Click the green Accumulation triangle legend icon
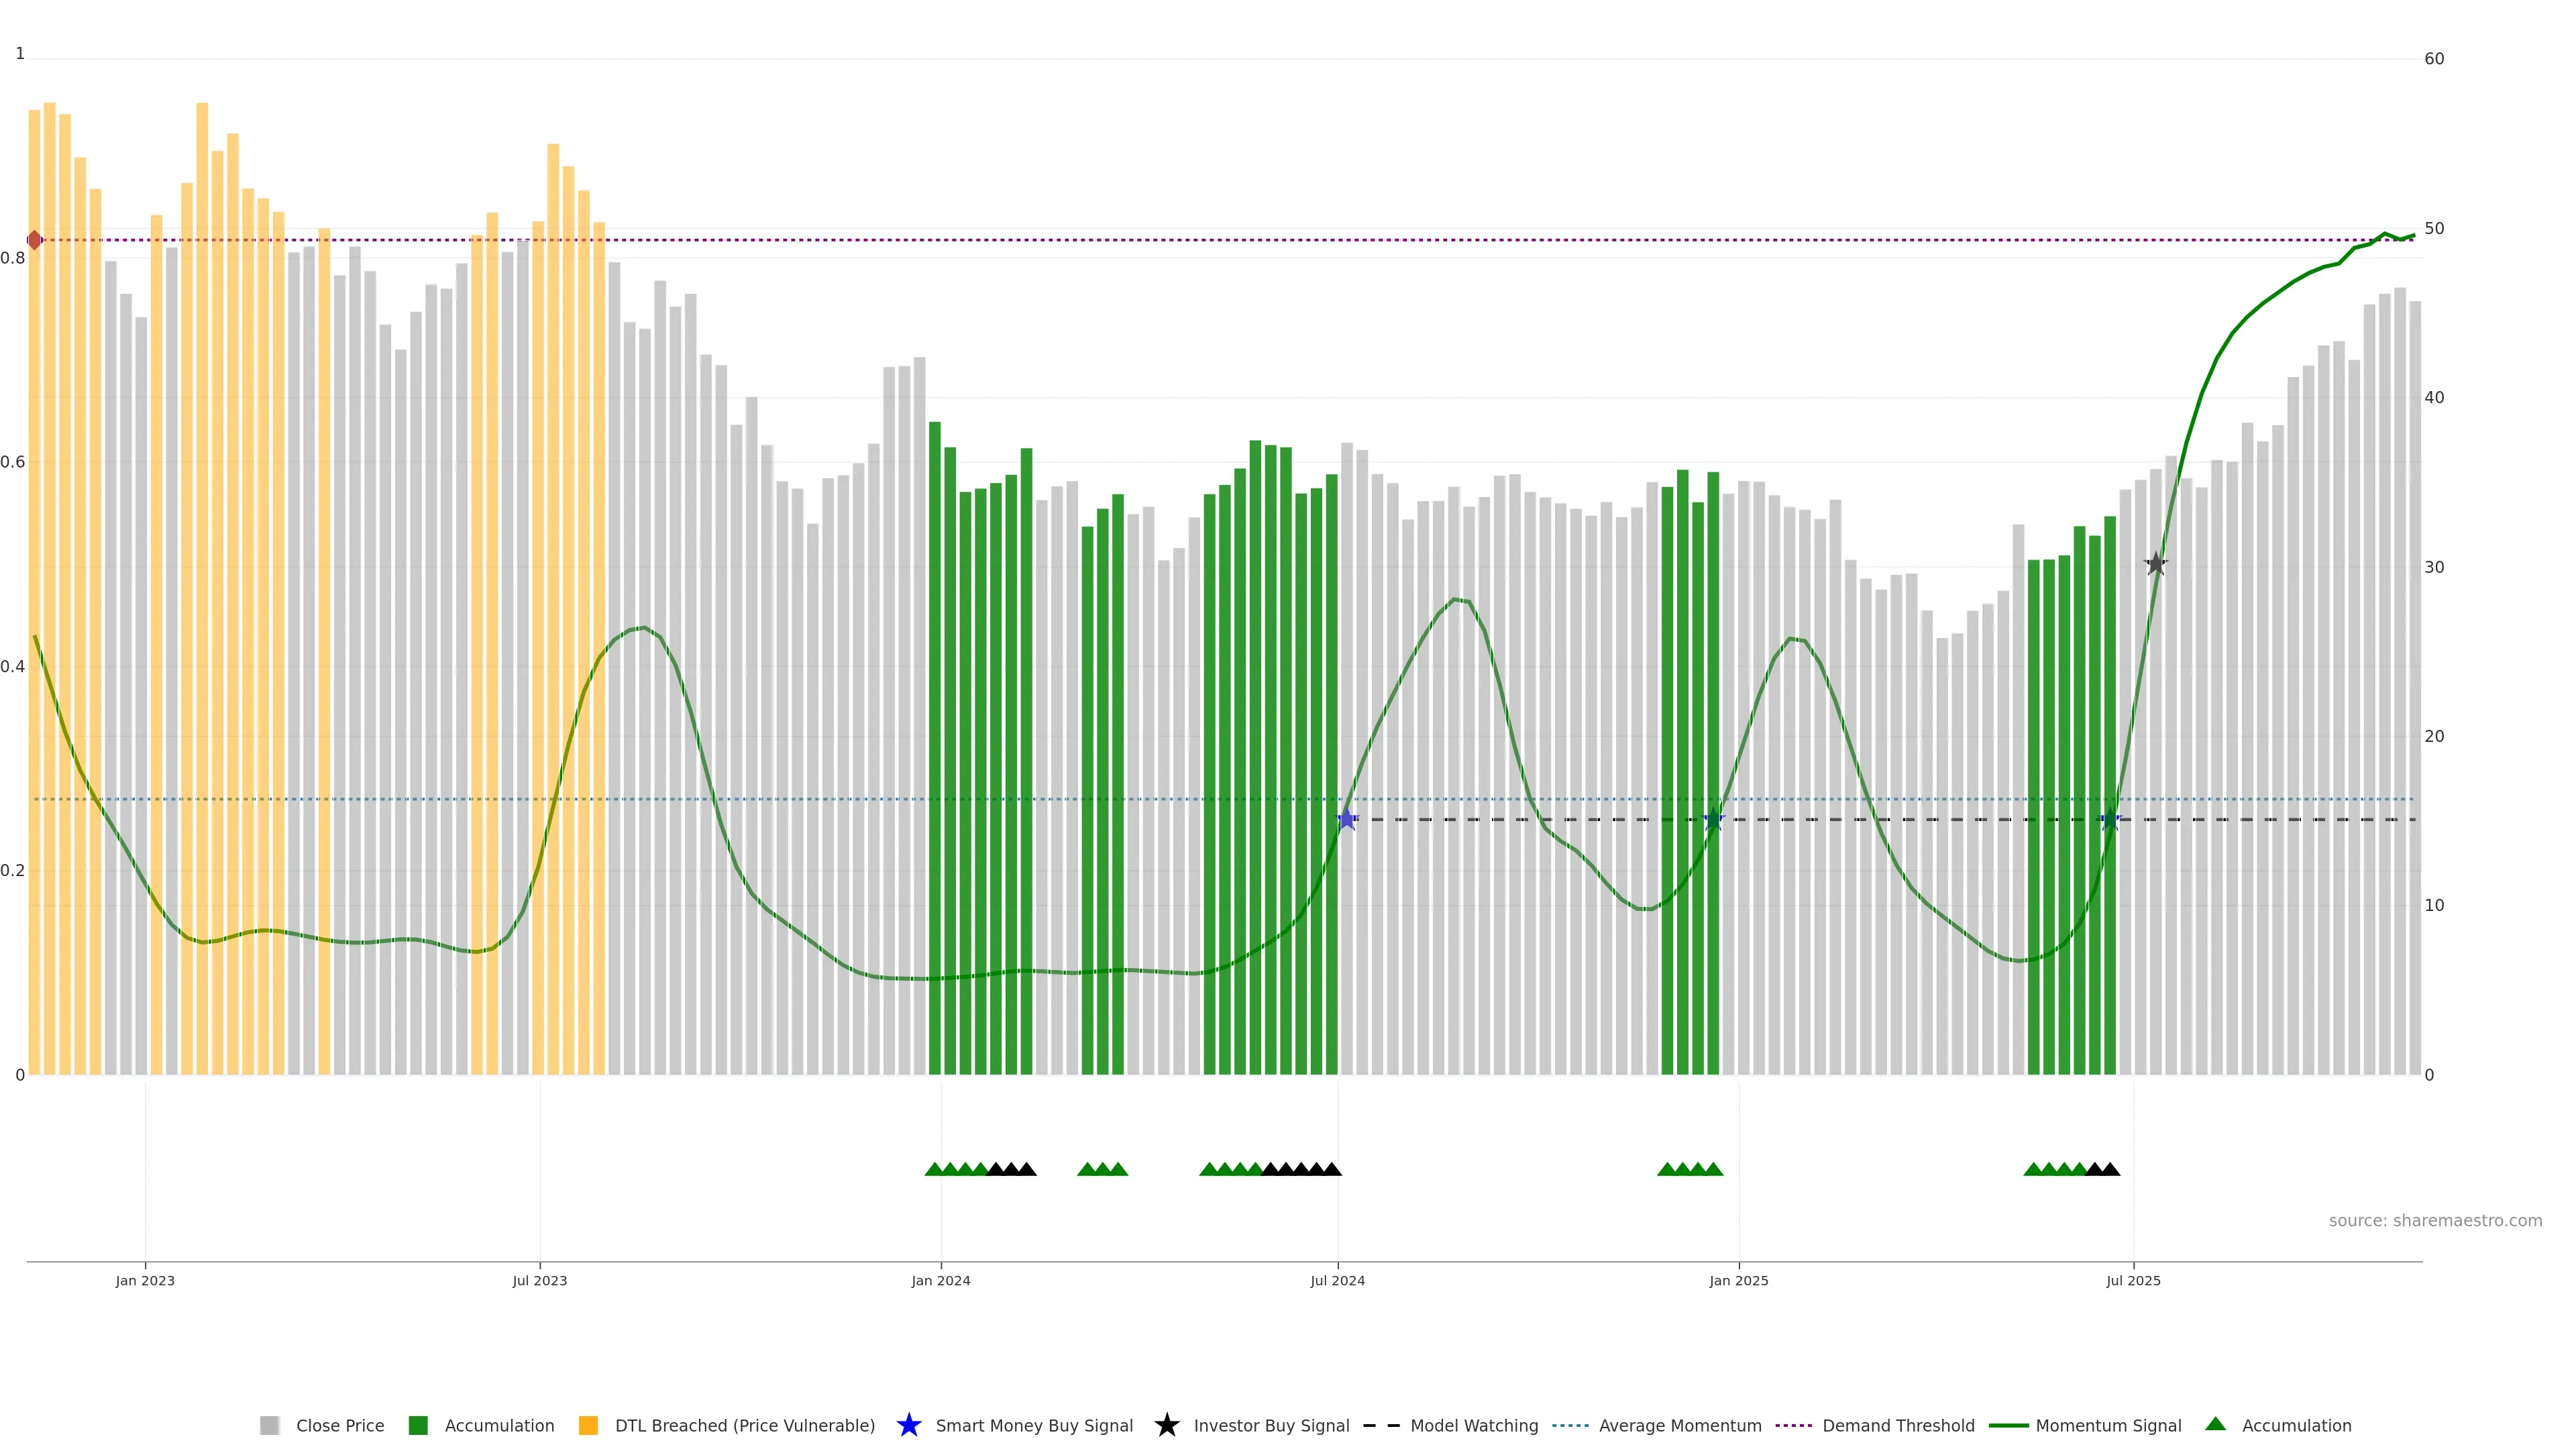The height and width of the screenshot is (1449, 2576). (2215, 1424)
